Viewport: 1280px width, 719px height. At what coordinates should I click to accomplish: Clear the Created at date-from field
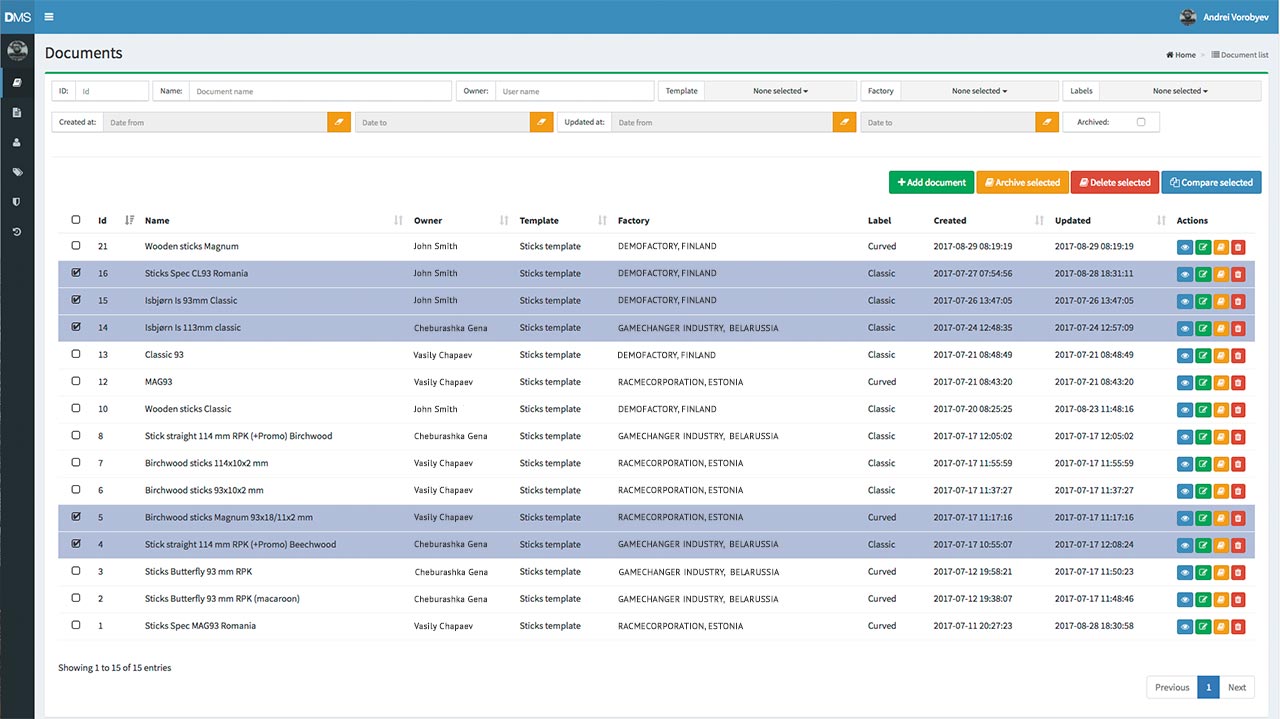click(x=340, y=122)
